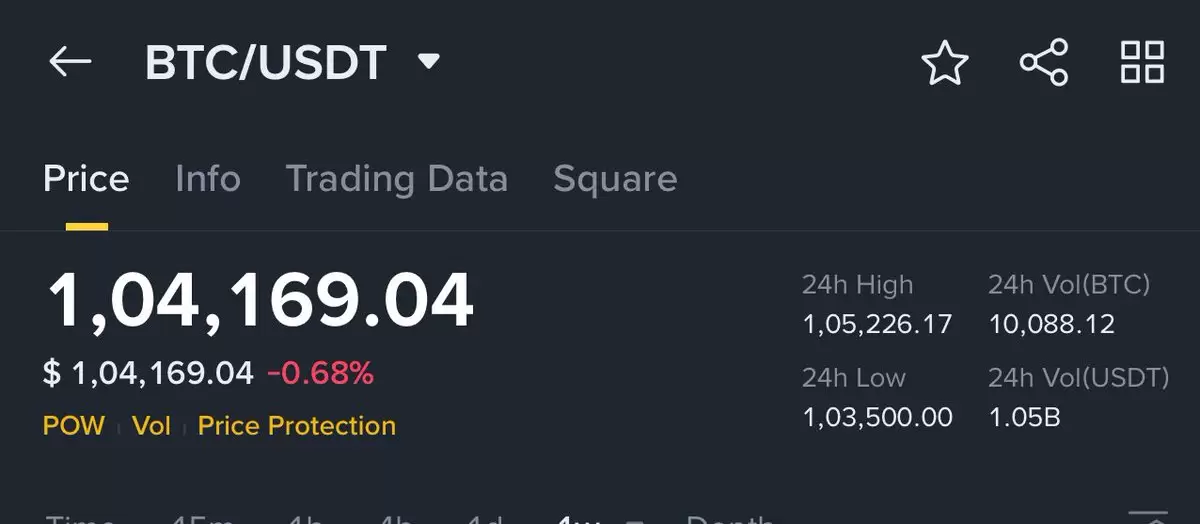
Task: Switch to the Info tab
Action: (x=207, y=179)
